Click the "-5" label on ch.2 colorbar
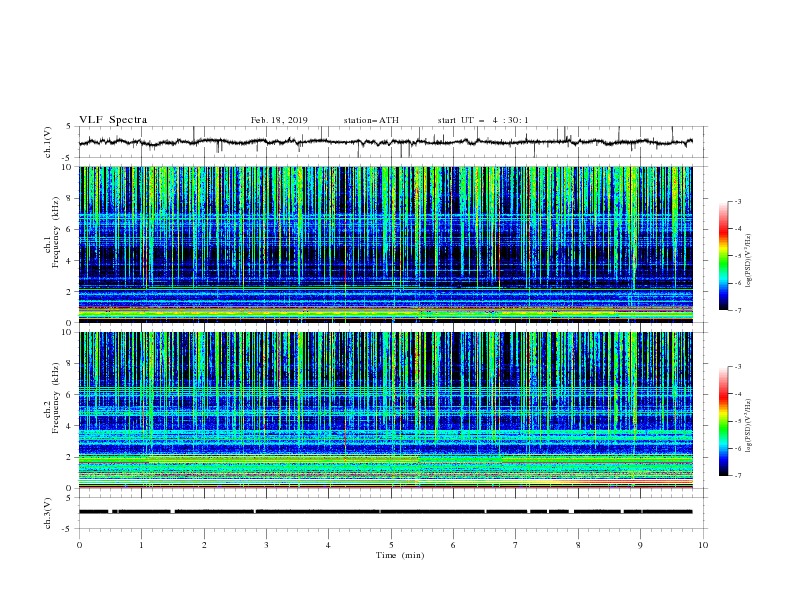 pos(737,421)
